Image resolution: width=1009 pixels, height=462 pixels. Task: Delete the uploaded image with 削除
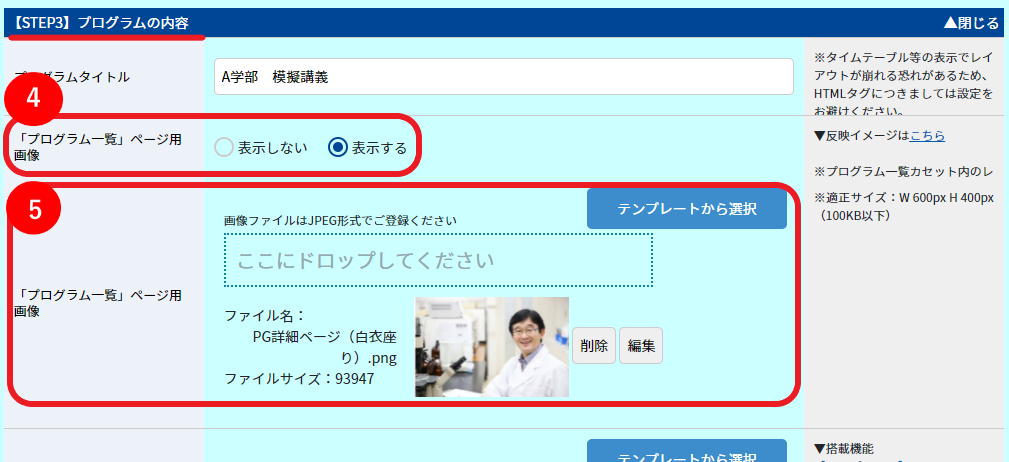(x=594, y=346)
